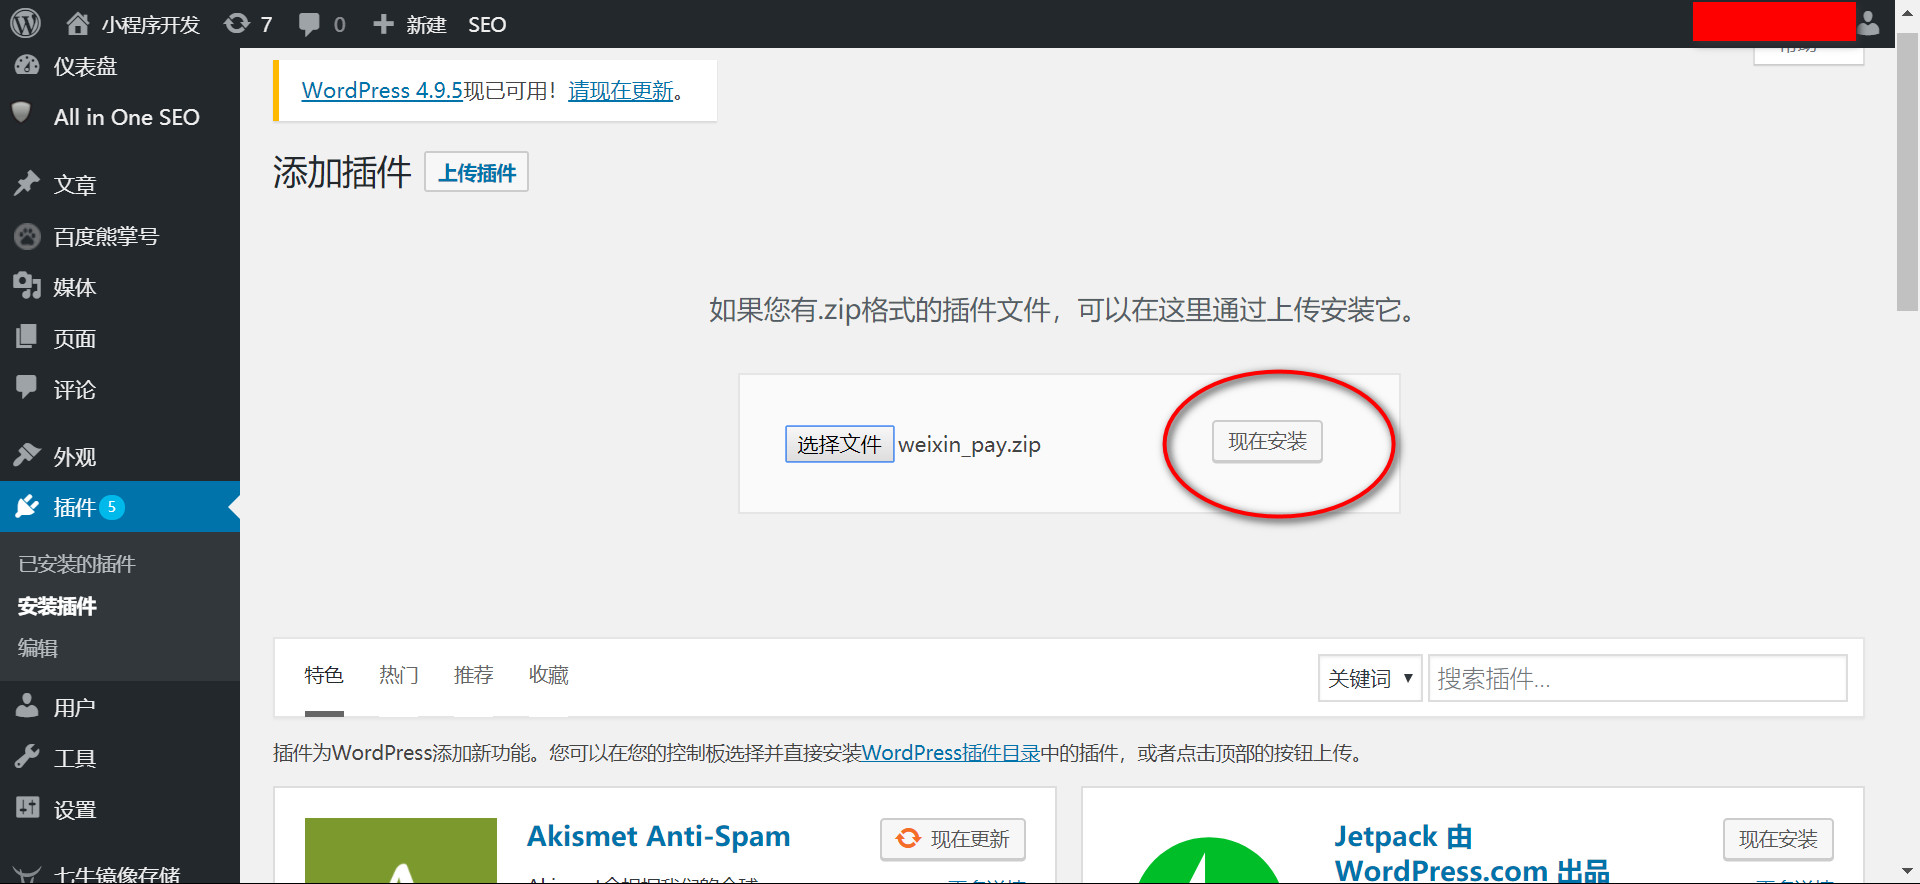Click the 百度熊掌号 paw icon

tap(27, 236)
